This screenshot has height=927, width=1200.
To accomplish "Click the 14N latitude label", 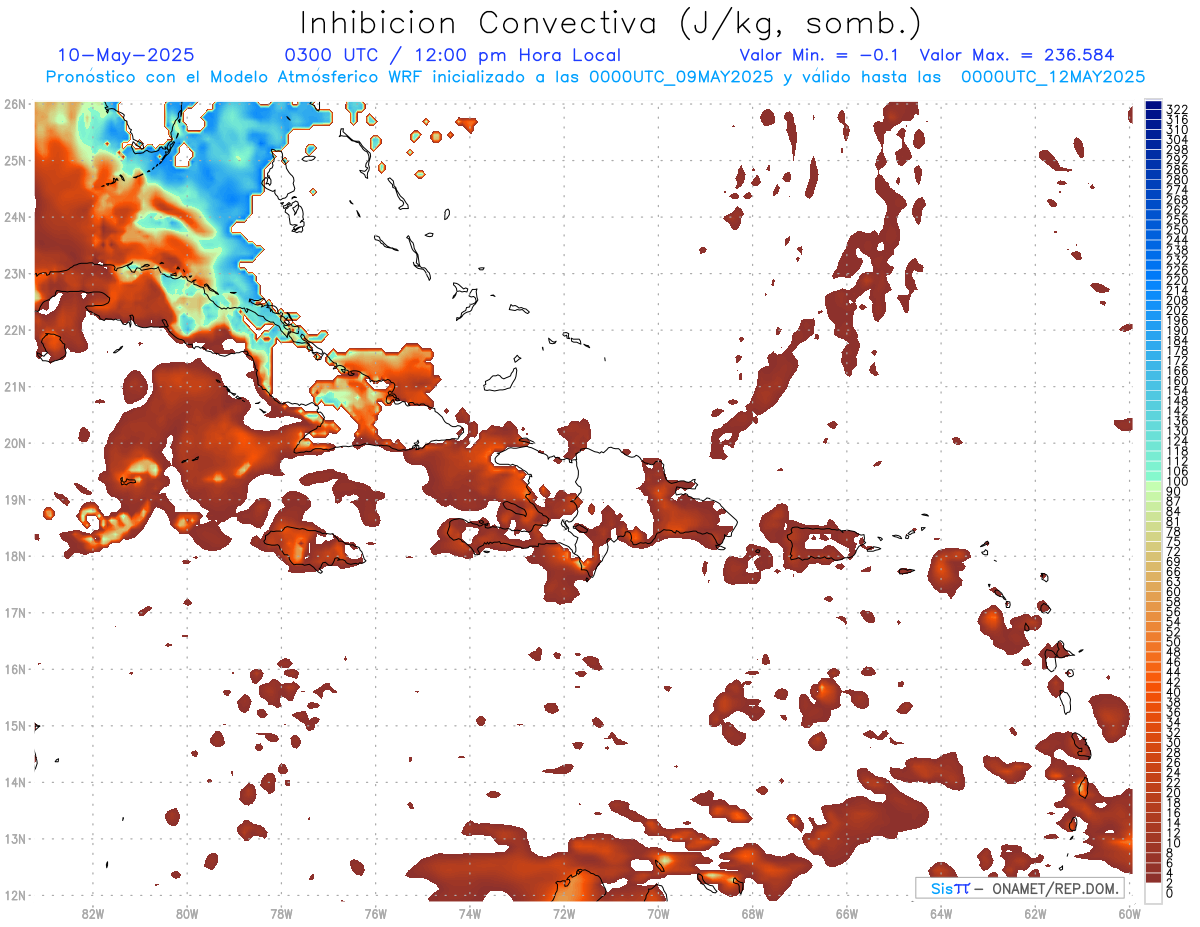I will click(14, 781).
